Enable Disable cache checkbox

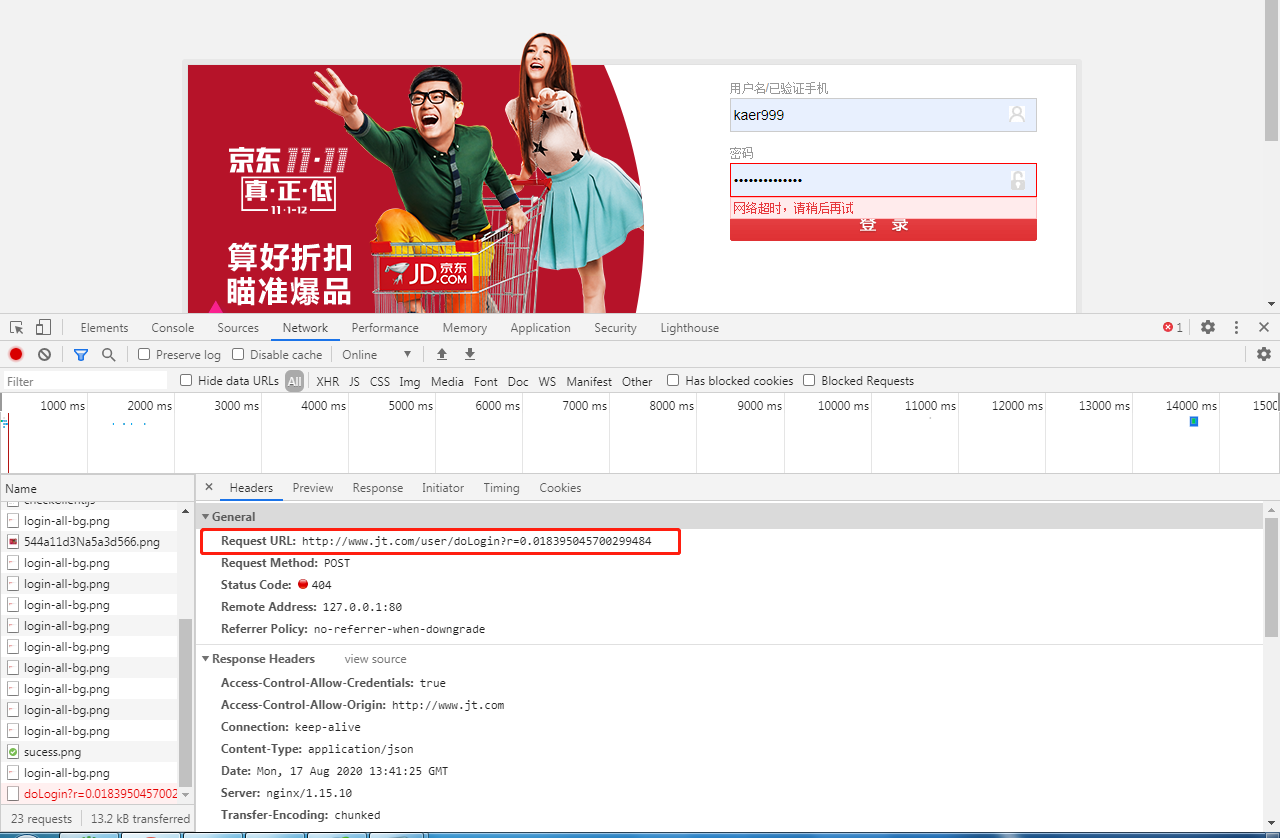238,354
